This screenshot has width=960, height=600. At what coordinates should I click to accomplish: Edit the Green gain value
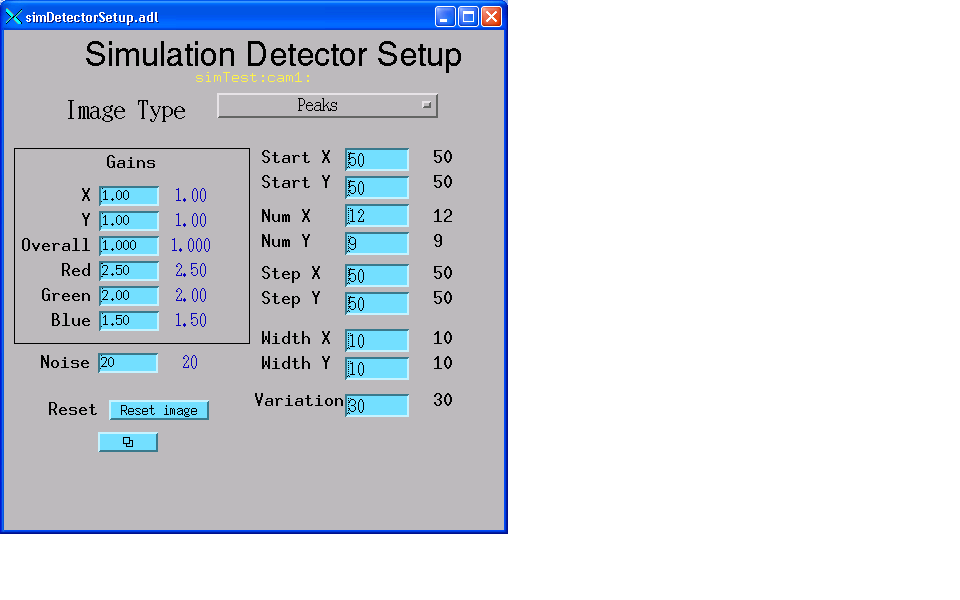[128, 295]
